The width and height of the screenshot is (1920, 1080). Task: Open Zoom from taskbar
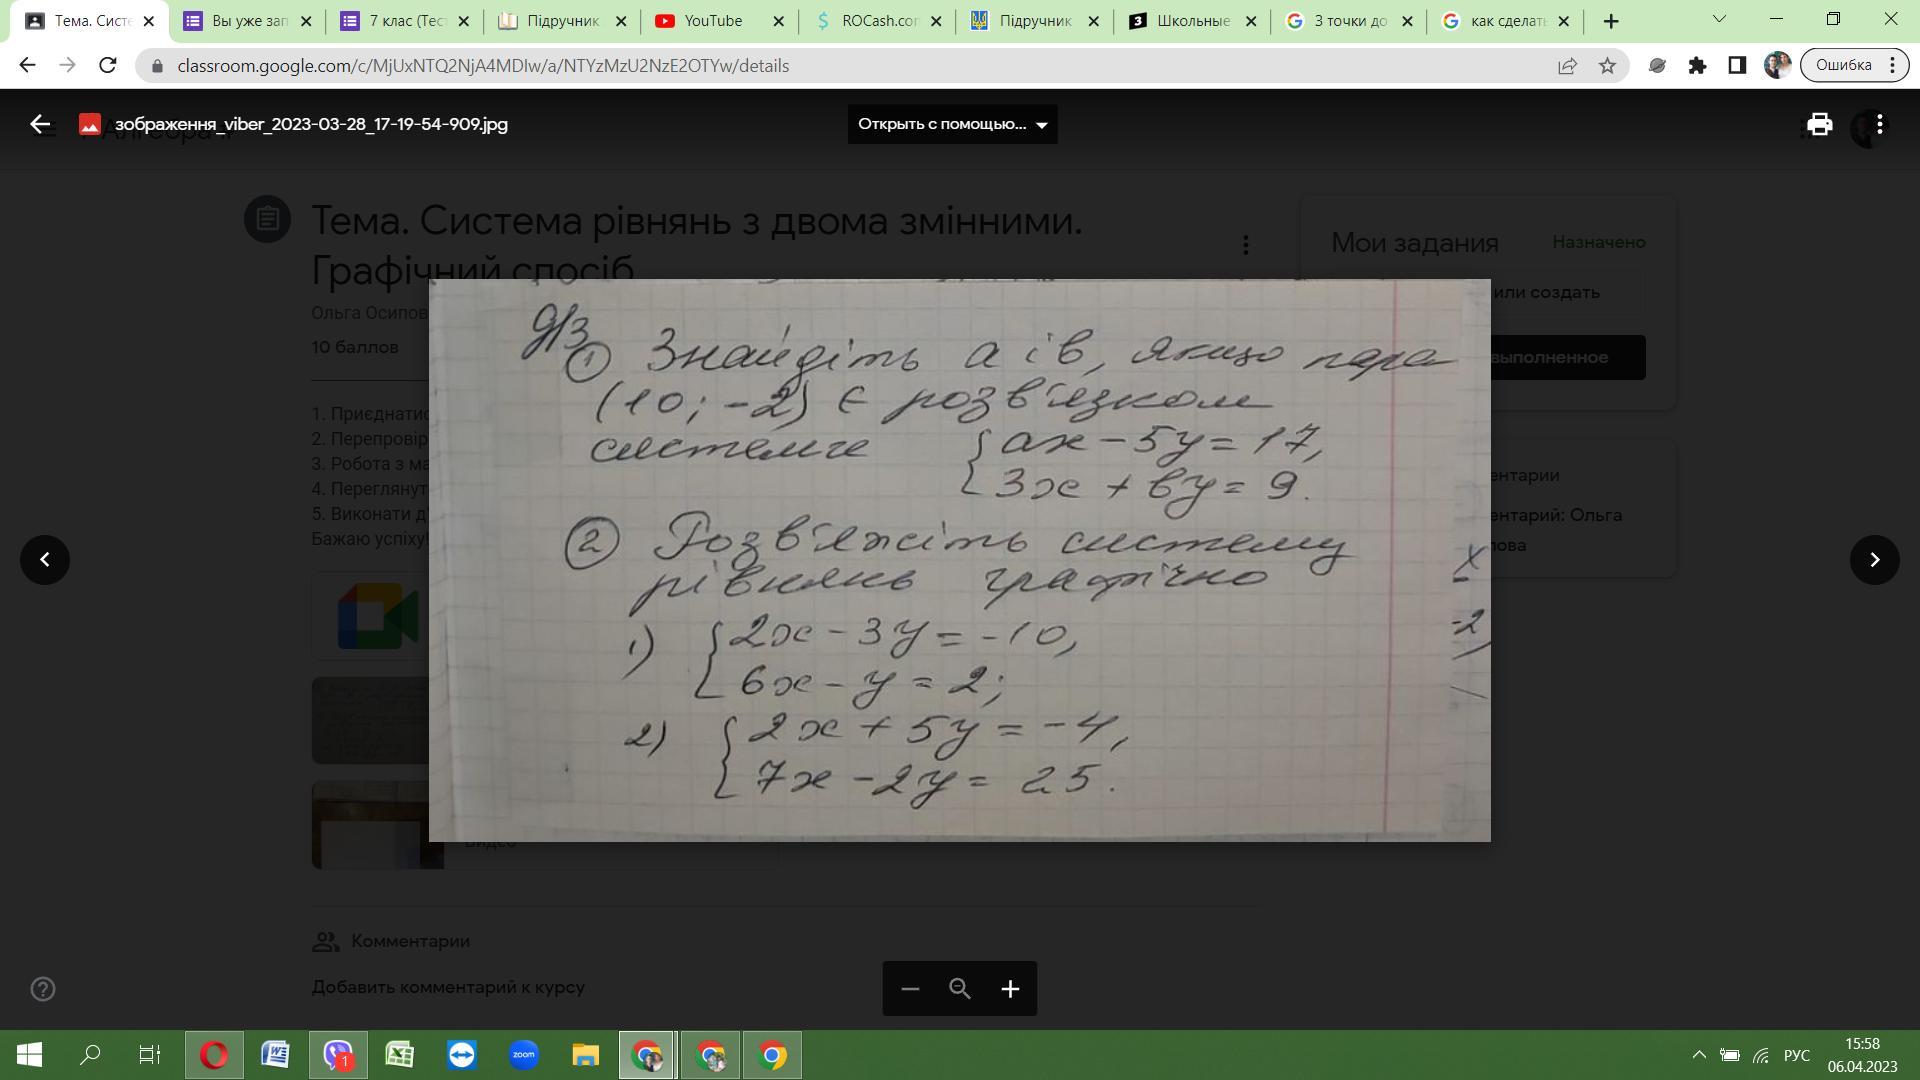coord(523,1055)
